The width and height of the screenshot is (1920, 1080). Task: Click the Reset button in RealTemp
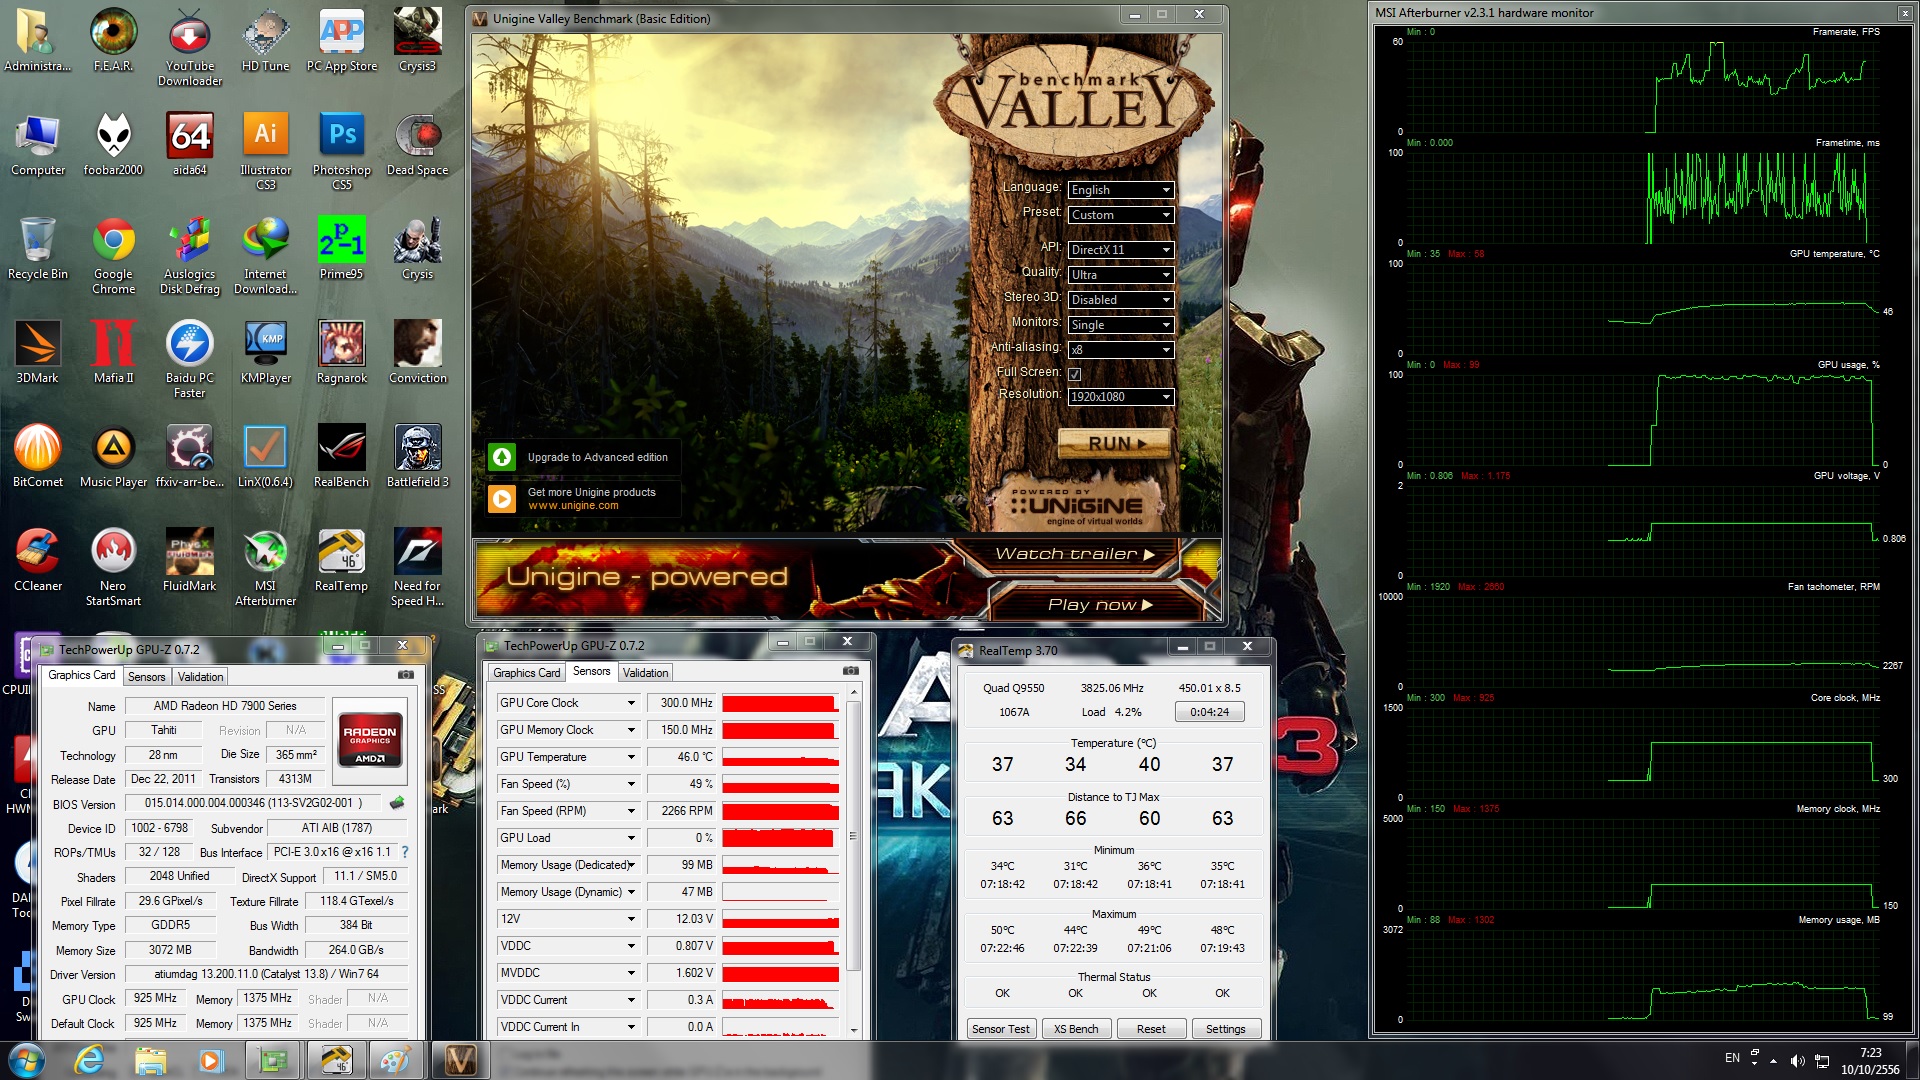pyautogui.click(x=1151, y=1029)
